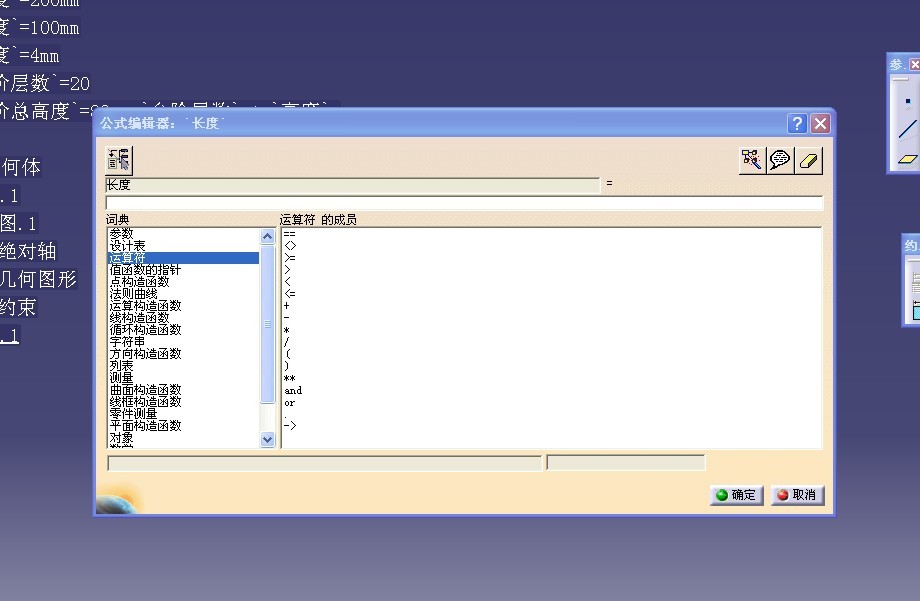
Task: Toggle the incremental mode icon in formula editor
Action: [119, 160]
